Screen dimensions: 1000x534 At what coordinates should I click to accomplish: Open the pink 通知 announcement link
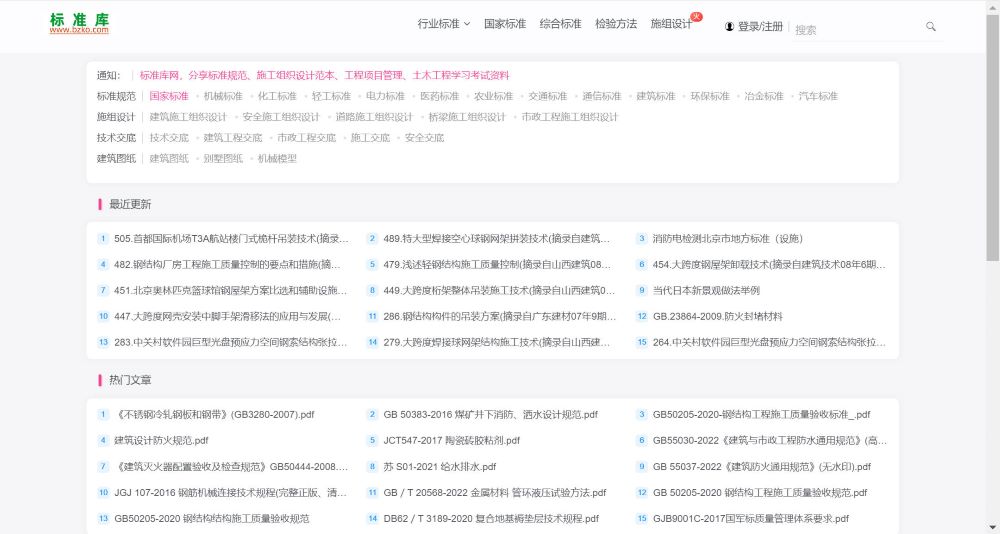pos(324,75)
